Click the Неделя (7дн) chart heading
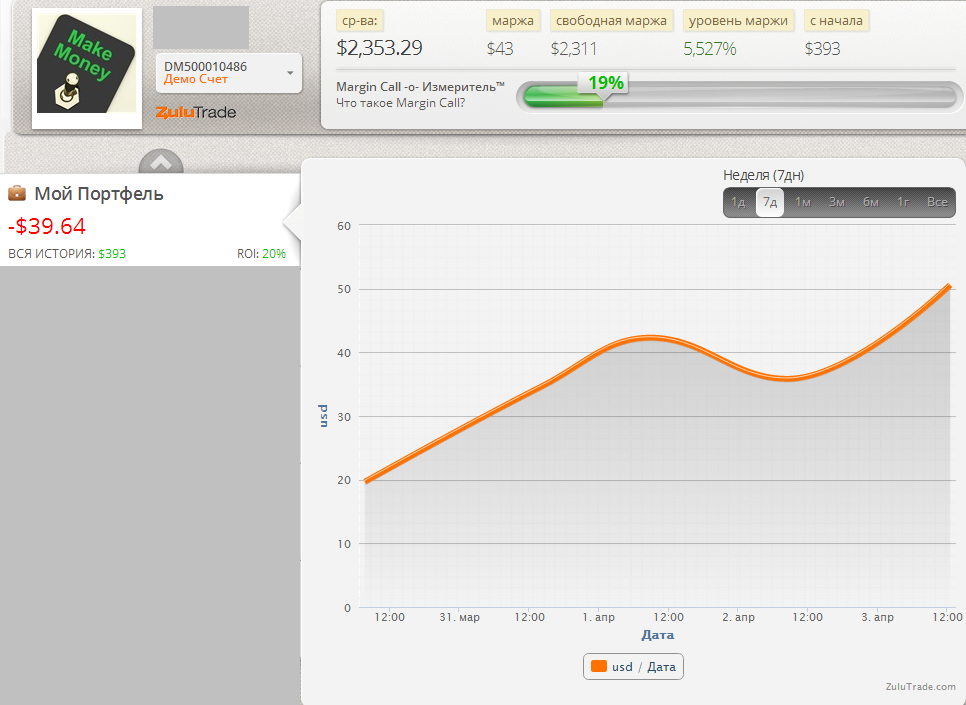The height and width of the screenshot is (705, 966). click(x=763, y=175)
